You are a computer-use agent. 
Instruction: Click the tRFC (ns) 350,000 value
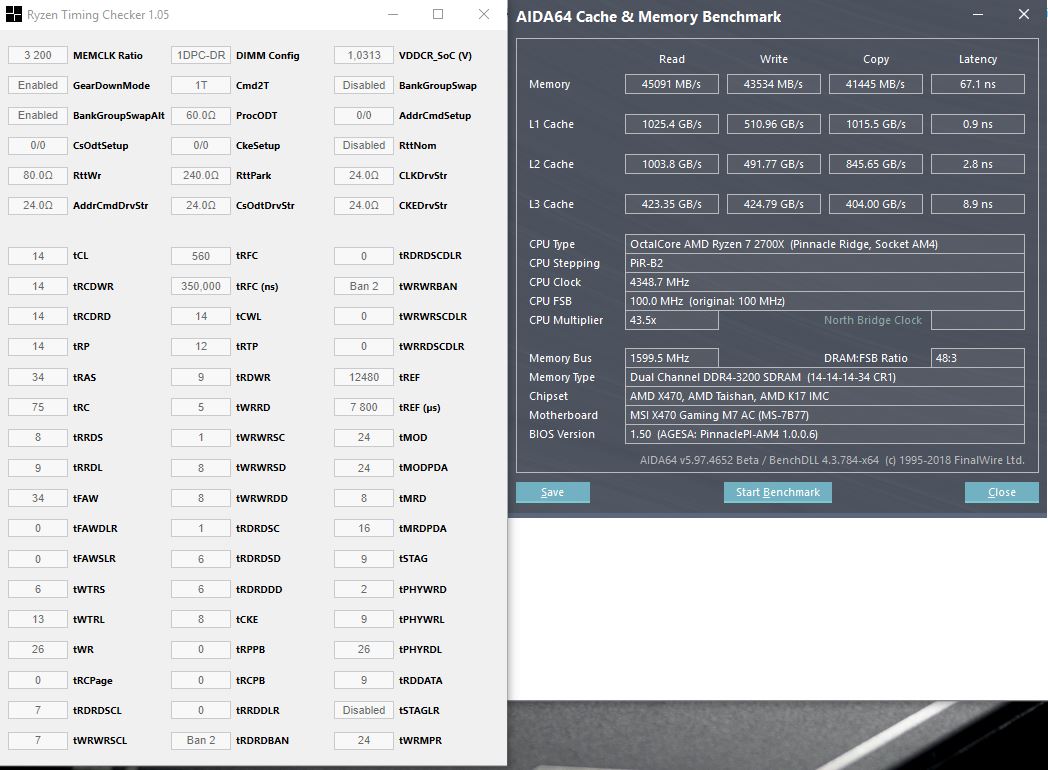201,287
